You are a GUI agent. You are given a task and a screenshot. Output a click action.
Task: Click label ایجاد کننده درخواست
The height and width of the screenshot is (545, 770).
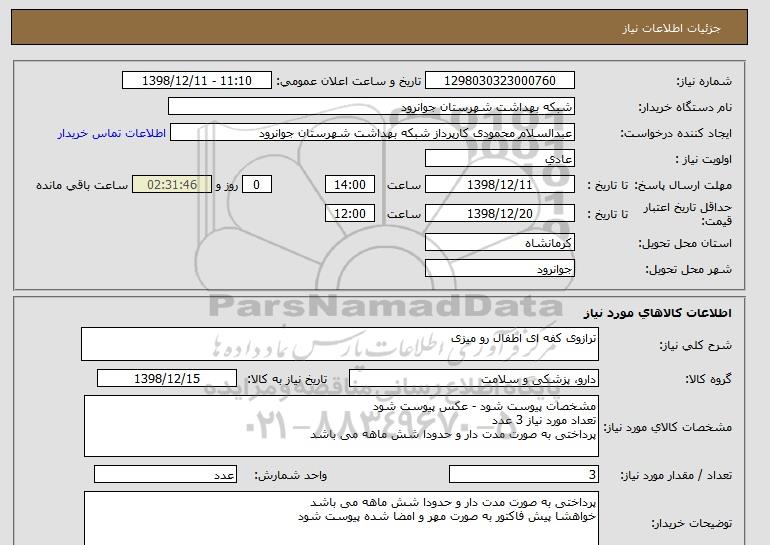coord(676,133)
